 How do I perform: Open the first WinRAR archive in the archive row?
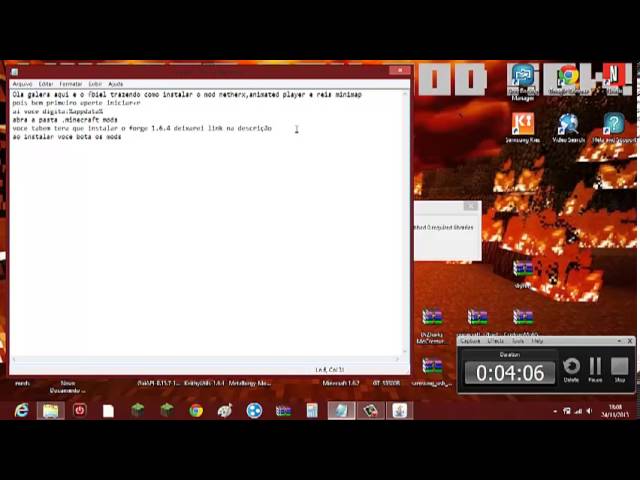[x=432, y=324]
